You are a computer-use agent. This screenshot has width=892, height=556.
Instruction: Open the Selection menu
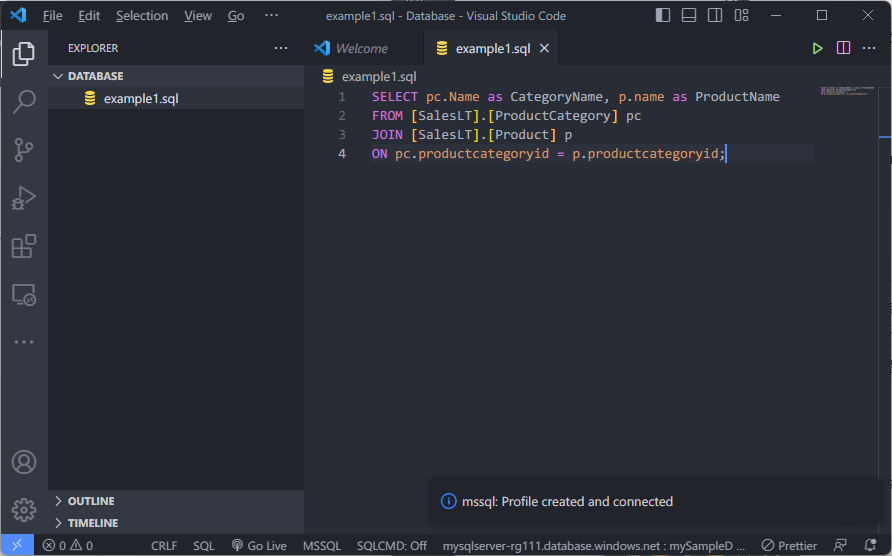click(142, 15)
